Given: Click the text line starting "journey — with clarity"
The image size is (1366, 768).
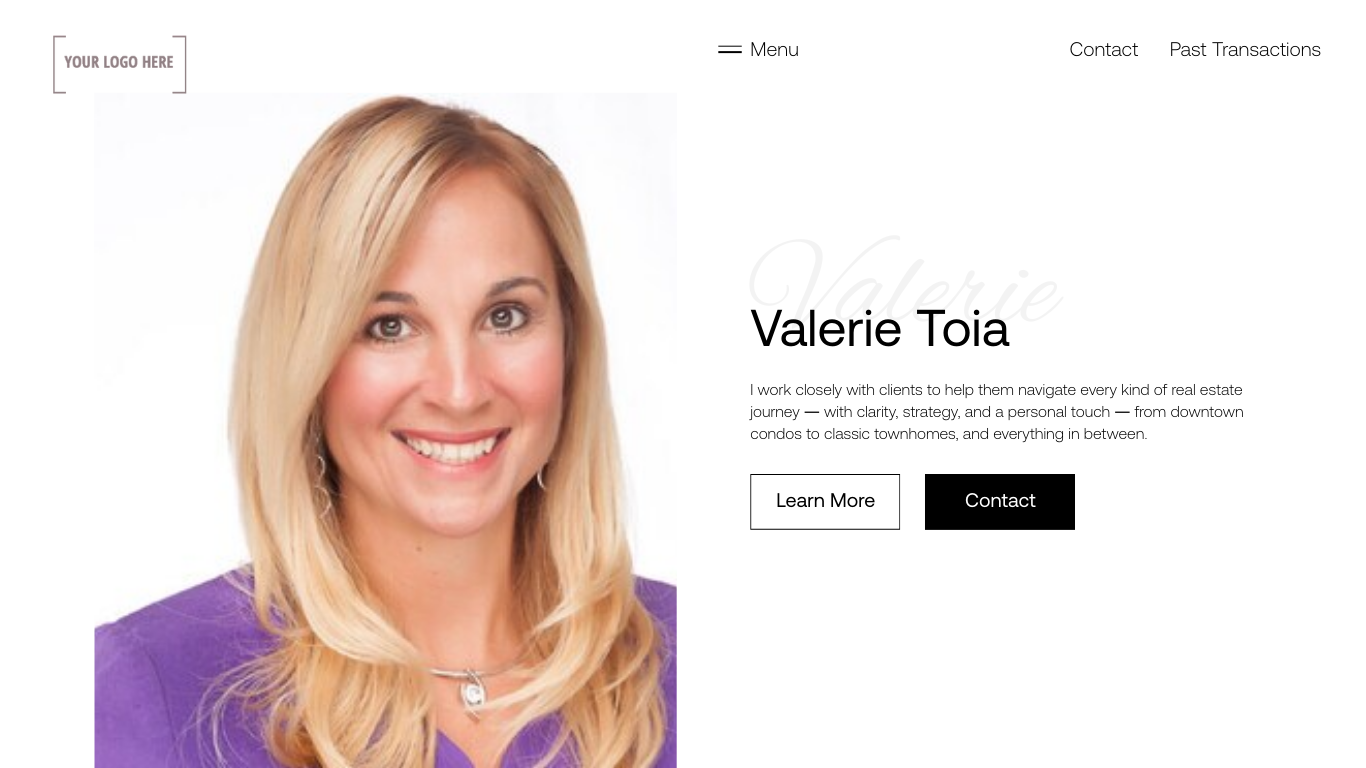Looking at the screenshot, I should [x=997, y=412].
